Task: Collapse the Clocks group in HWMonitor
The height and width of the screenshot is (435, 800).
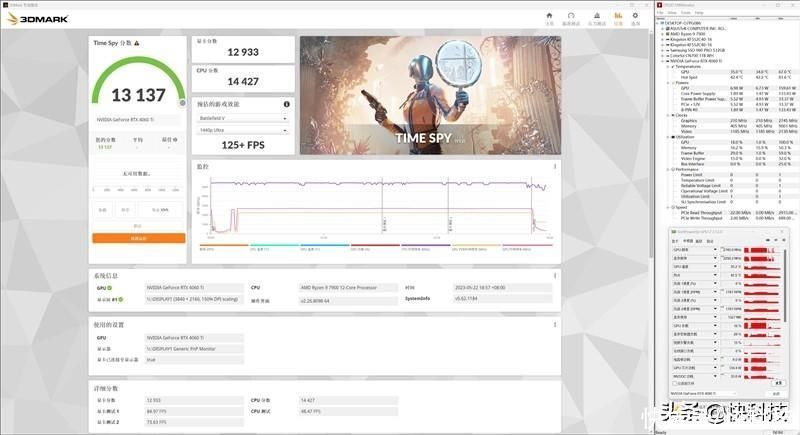Action: pos(668,115)
